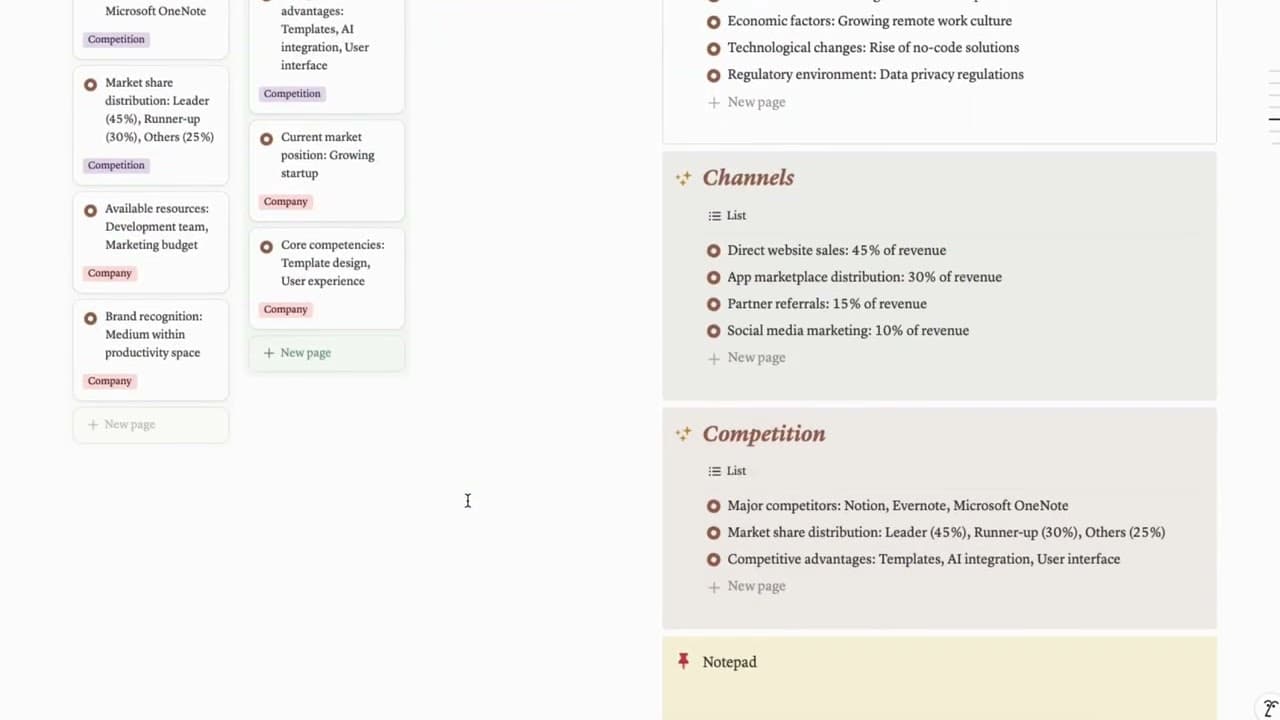Viewport: 1280px width, 720px height.
Task: Select the Company tag on Available resources card
Action: (109, 273)
